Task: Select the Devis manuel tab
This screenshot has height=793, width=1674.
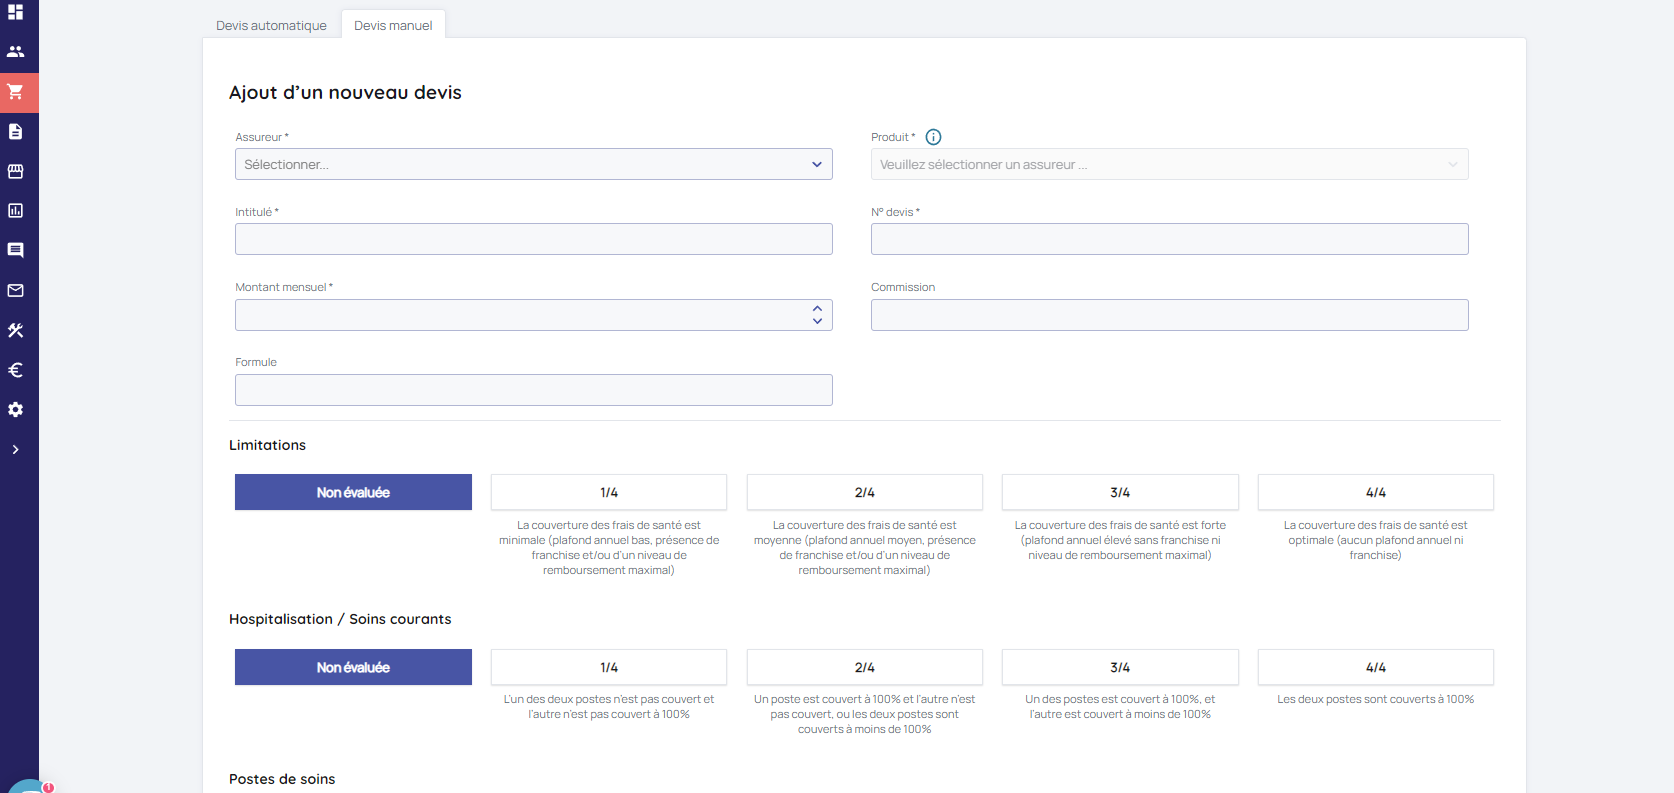Action: point(393,25)
